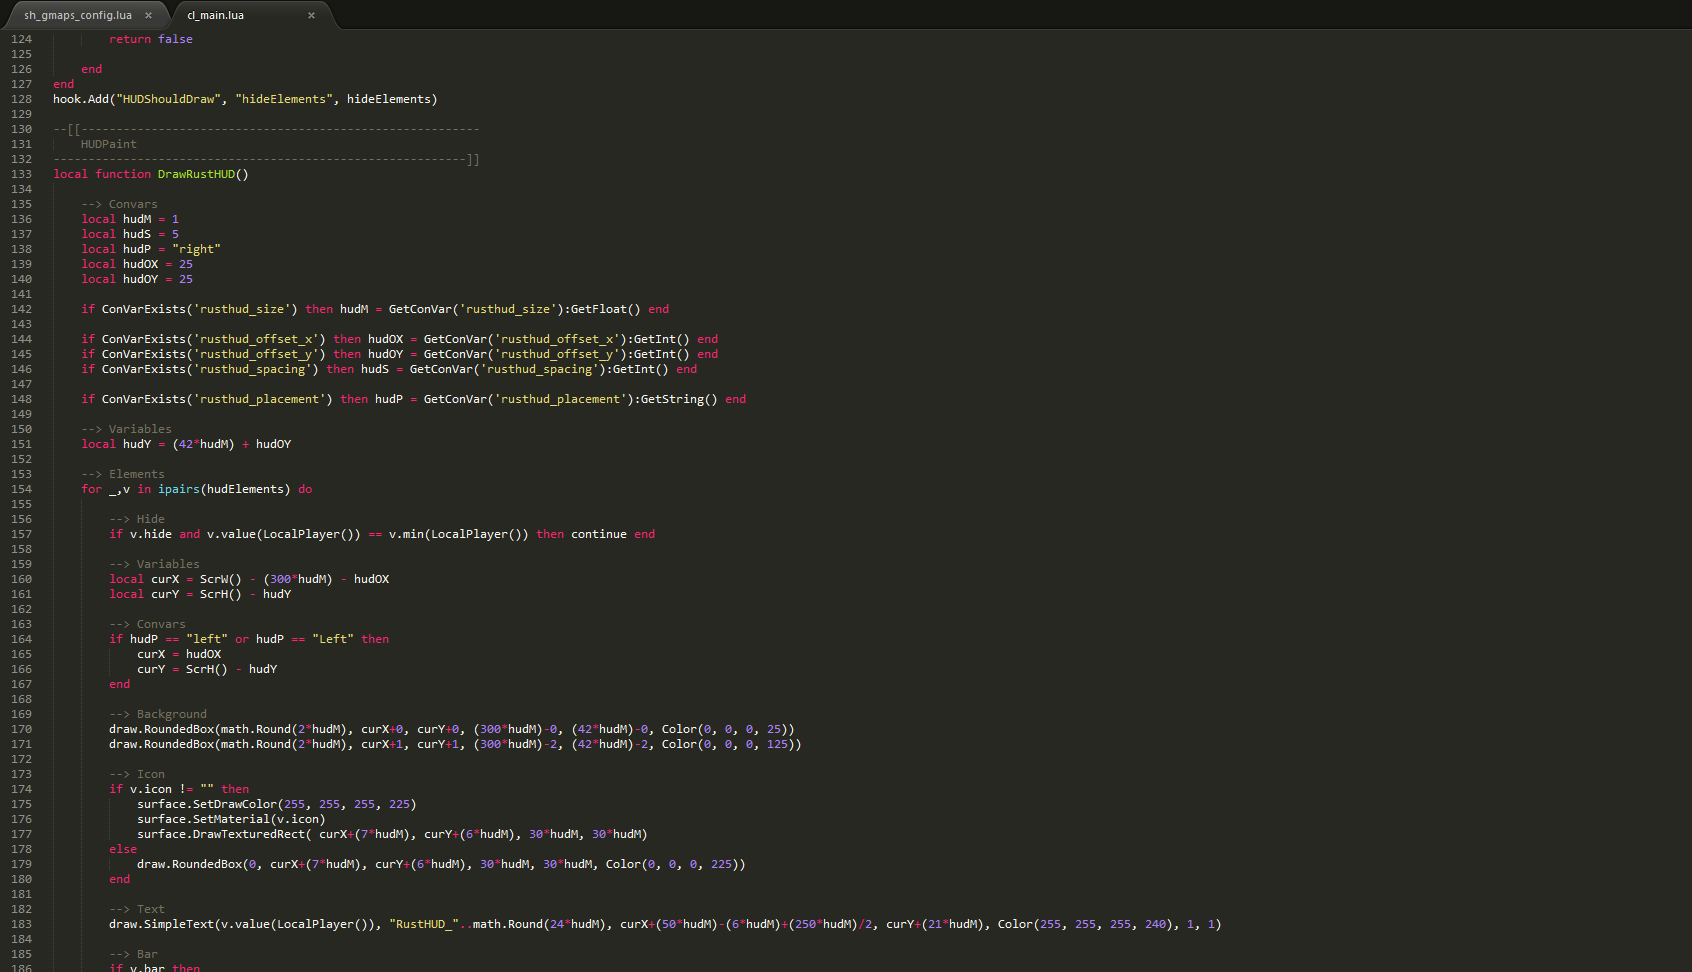
Task: Click the 'else' keyword on line 178
Action: point(123,849)
